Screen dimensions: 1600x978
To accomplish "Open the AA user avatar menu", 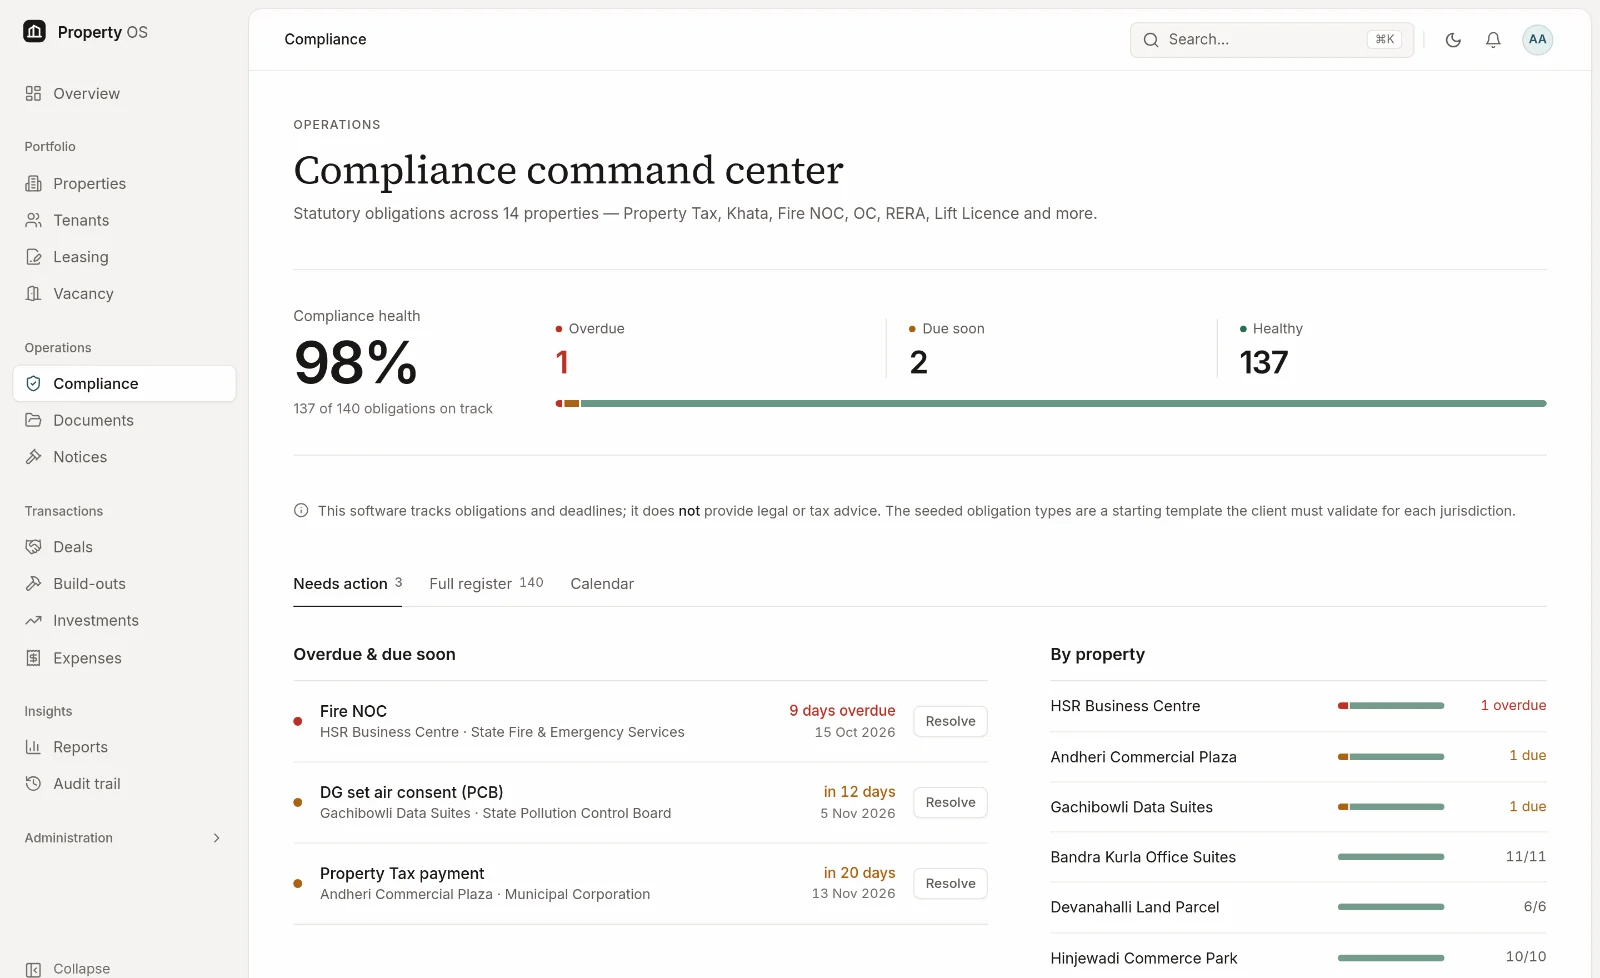I will pyautogui.click(x=1538, y=40).
